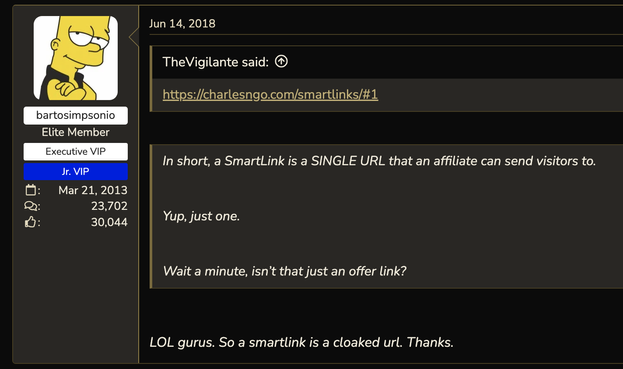The height and width of the screenshot is (369, 623).
Task: Click the 23,702 message count
Action: [109, 206]
